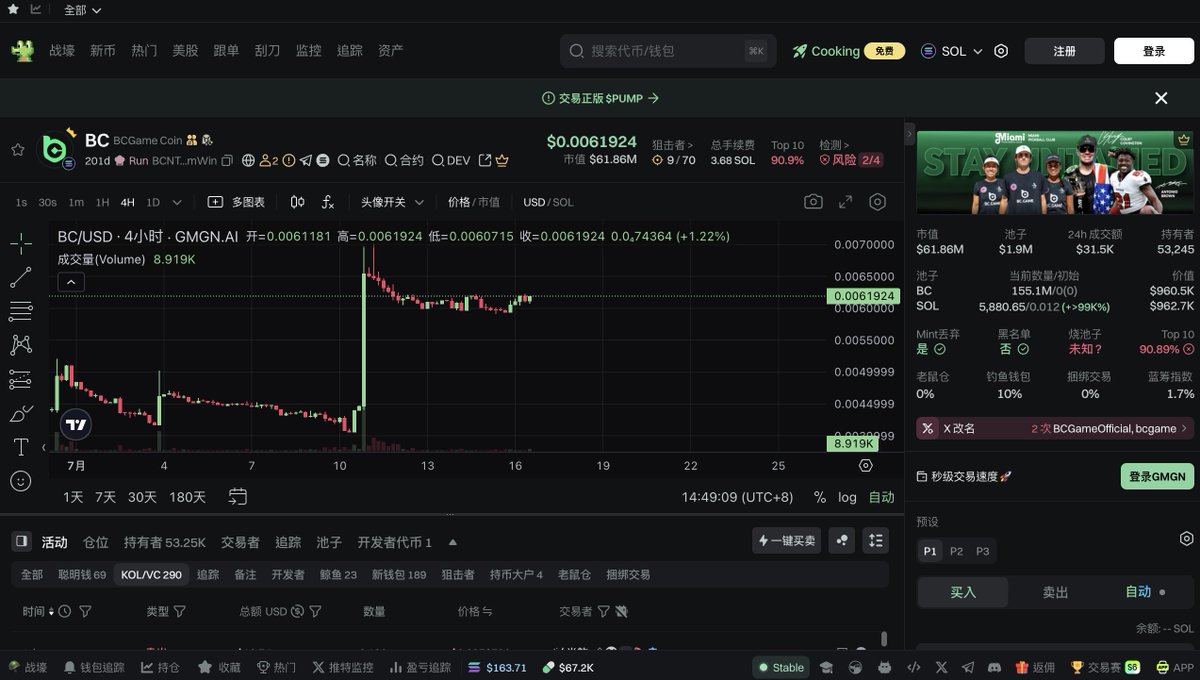Expand the X 改名 history row

(1055, 428)
